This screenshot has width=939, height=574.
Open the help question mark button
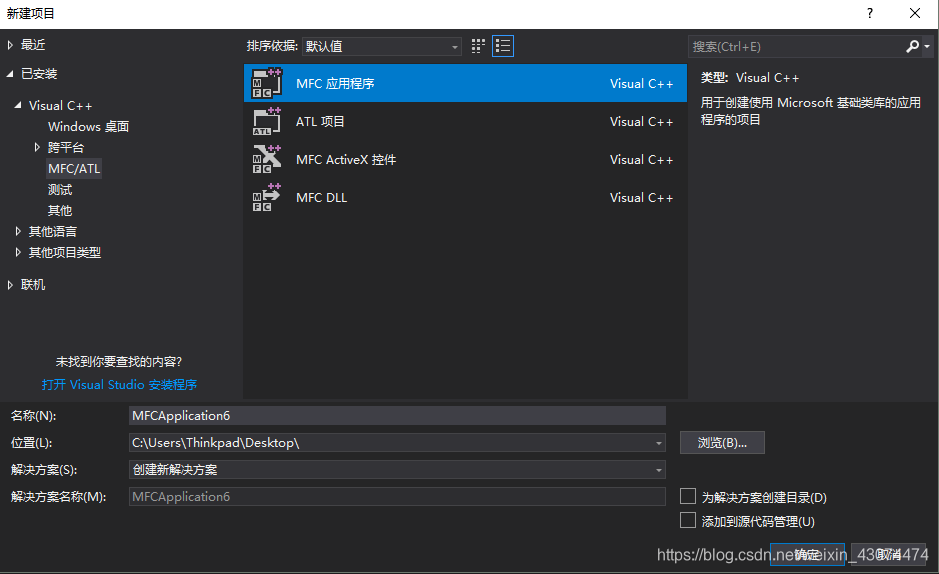tap(870, 13)
